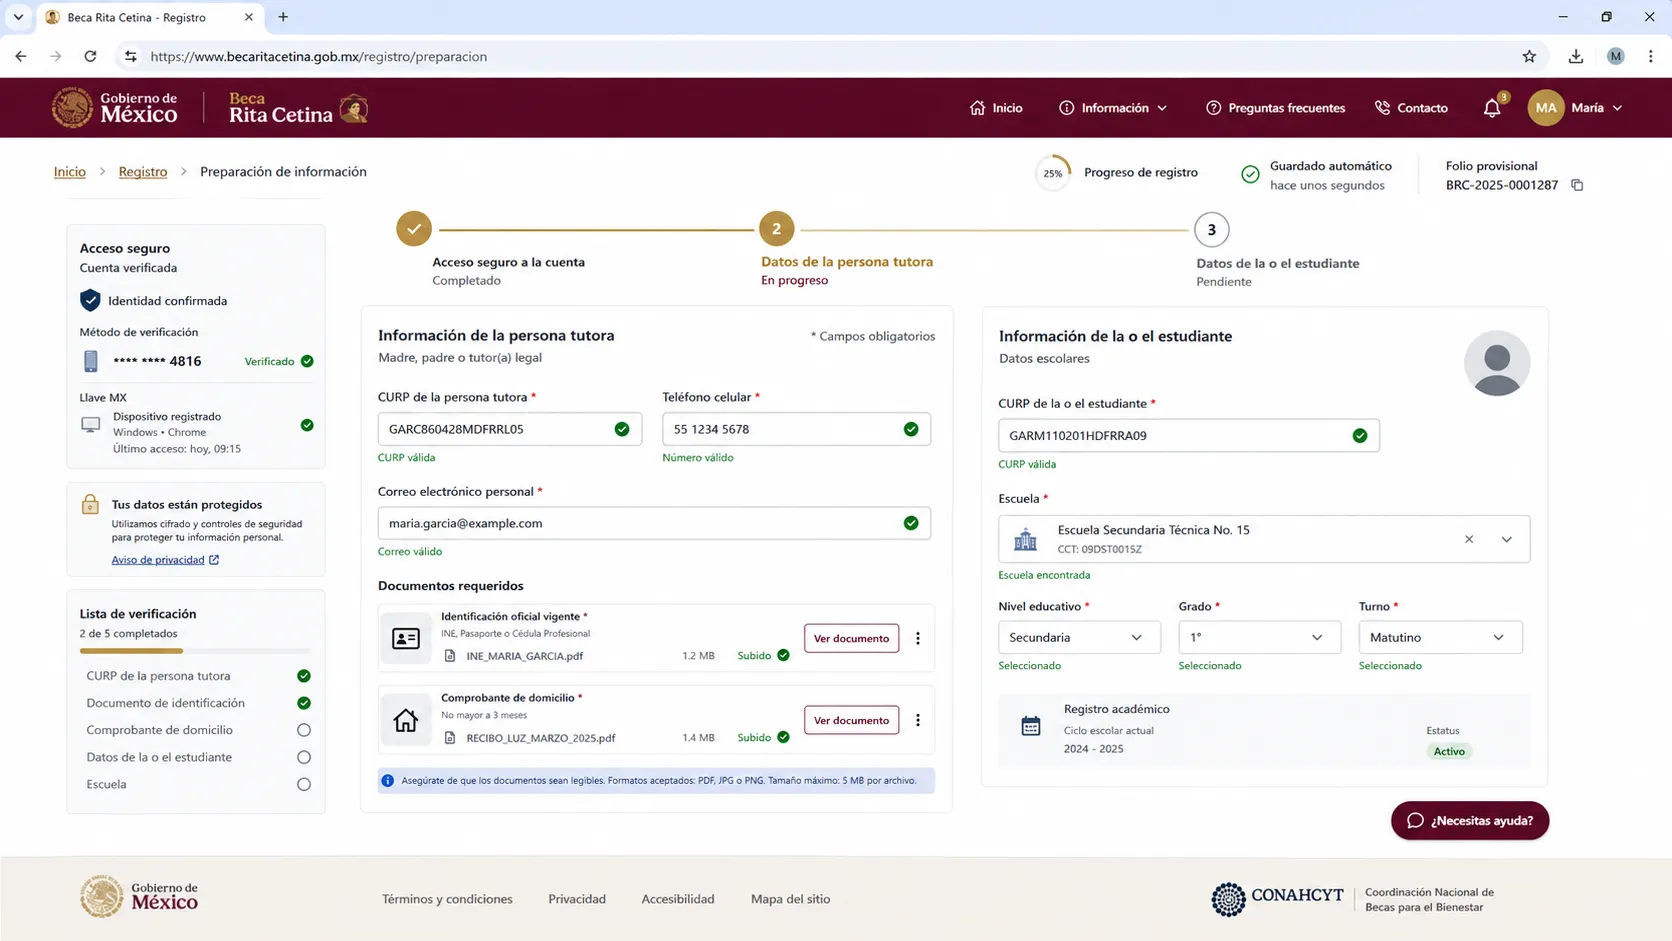Click the Lista de verificación progress bar
Screen dimensions: 1672x941
click(195, 651)
